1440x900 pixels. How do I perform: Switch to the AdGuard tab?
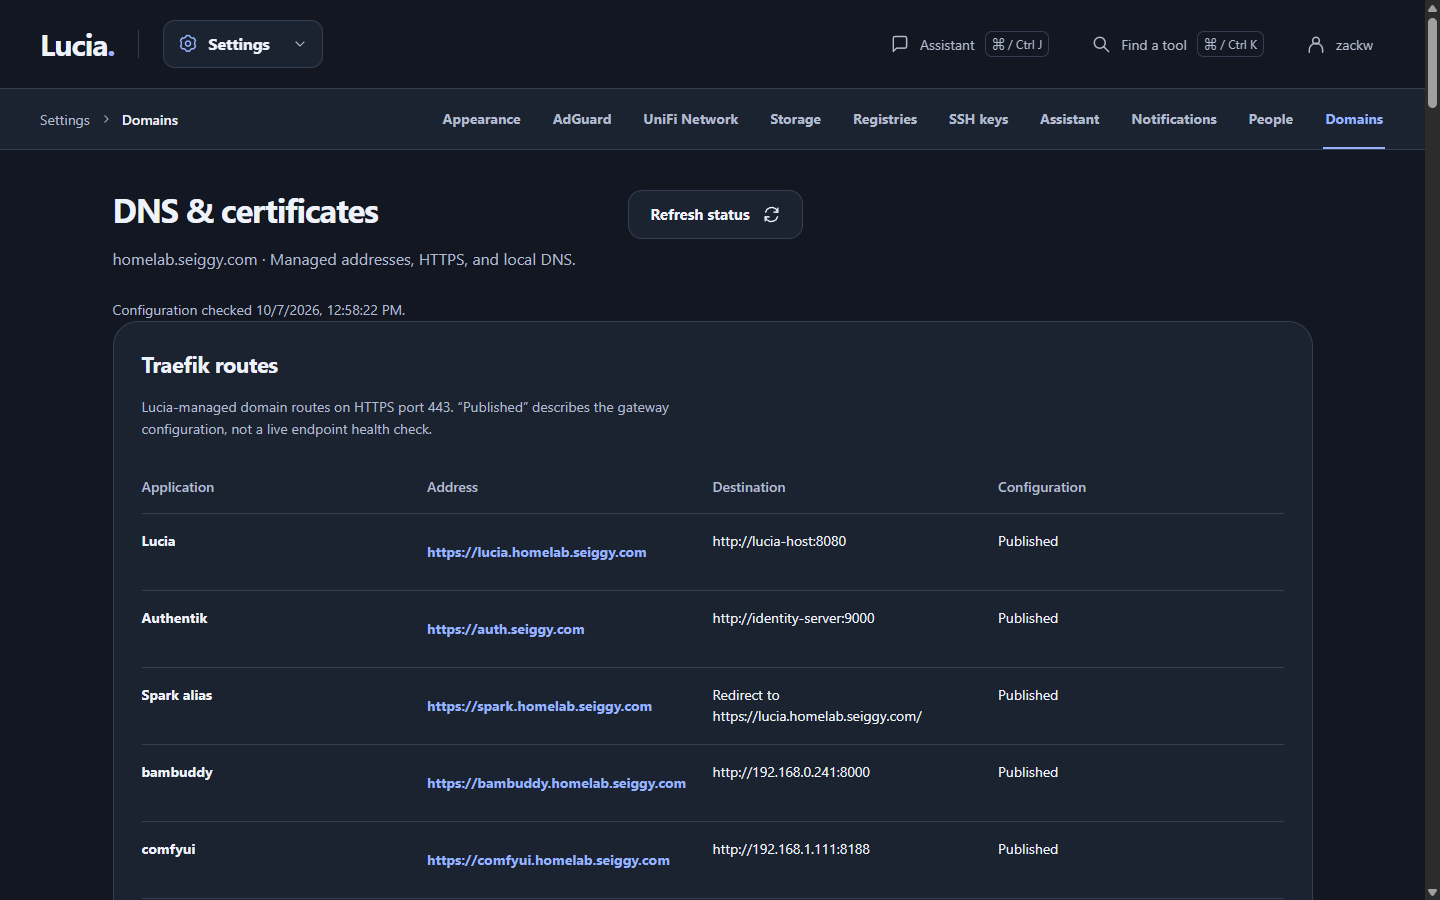pyautogui.click(x=582, y=119)
